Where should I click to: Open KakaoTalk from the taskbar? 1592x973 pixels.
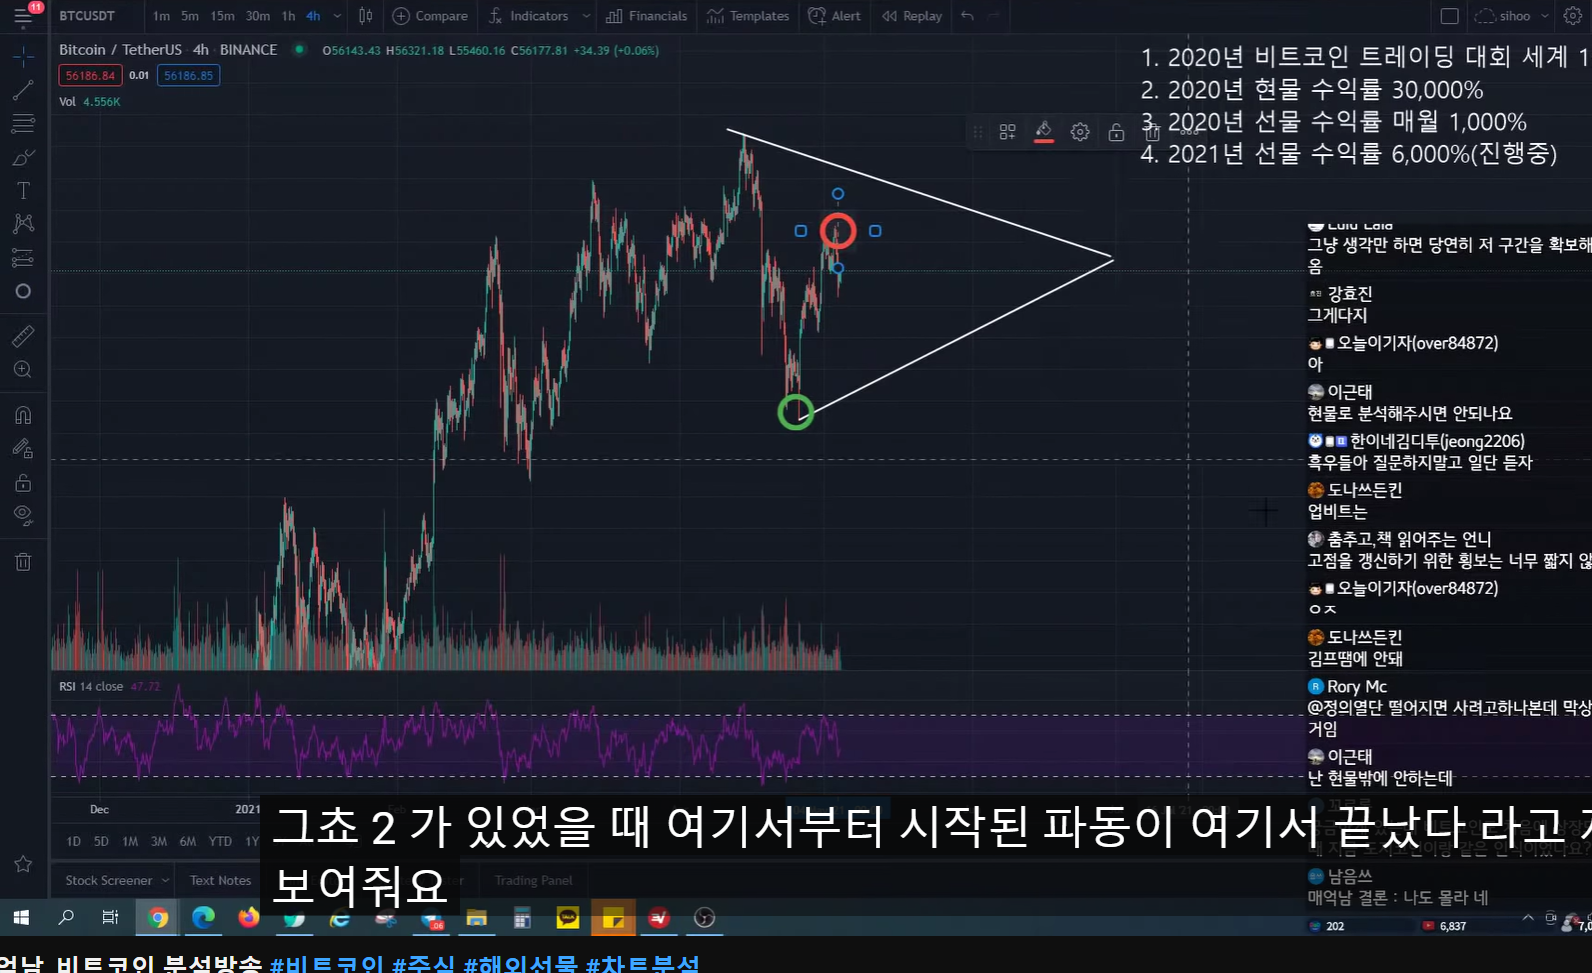(568, 918)
